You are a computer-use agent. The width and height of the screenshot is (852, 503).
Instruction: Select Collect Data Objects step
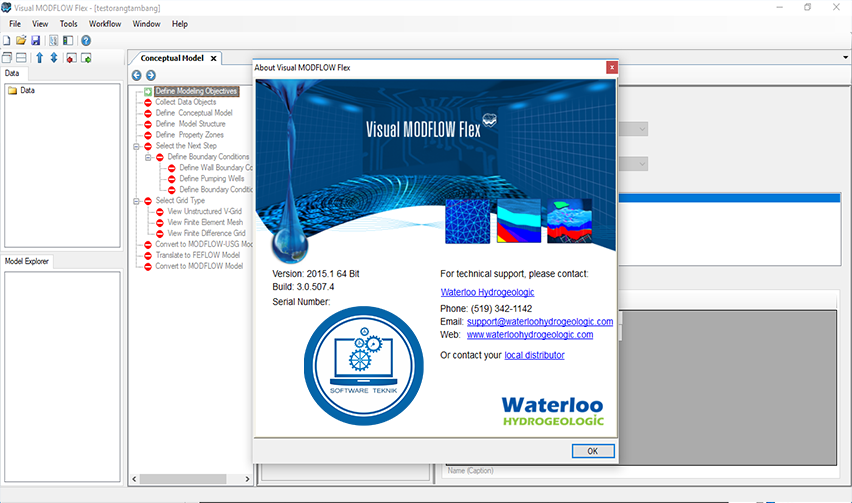click(186, 102)
